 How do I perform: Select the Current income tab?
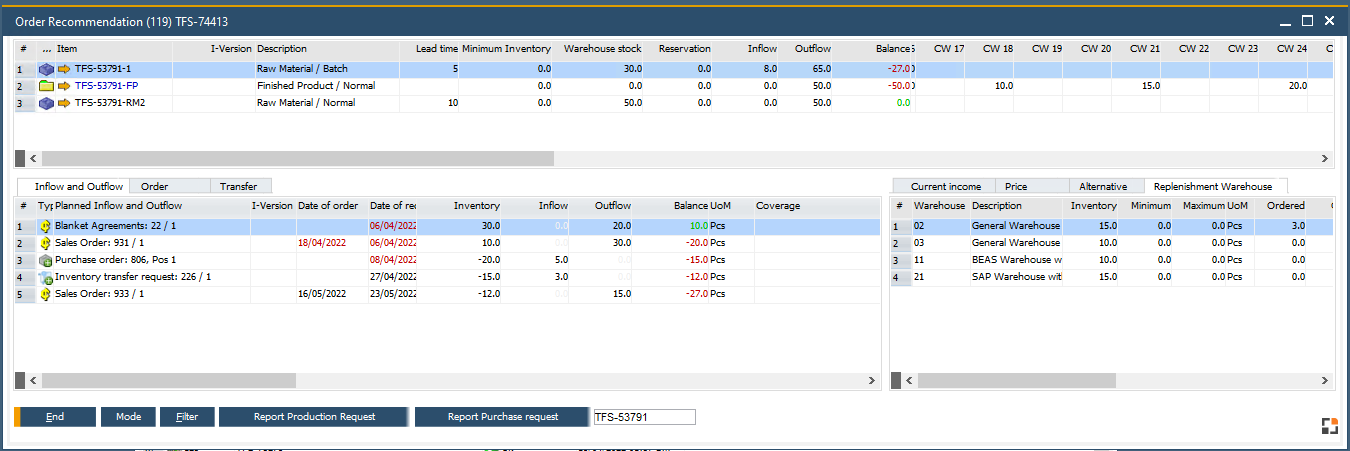pos(945,186)
